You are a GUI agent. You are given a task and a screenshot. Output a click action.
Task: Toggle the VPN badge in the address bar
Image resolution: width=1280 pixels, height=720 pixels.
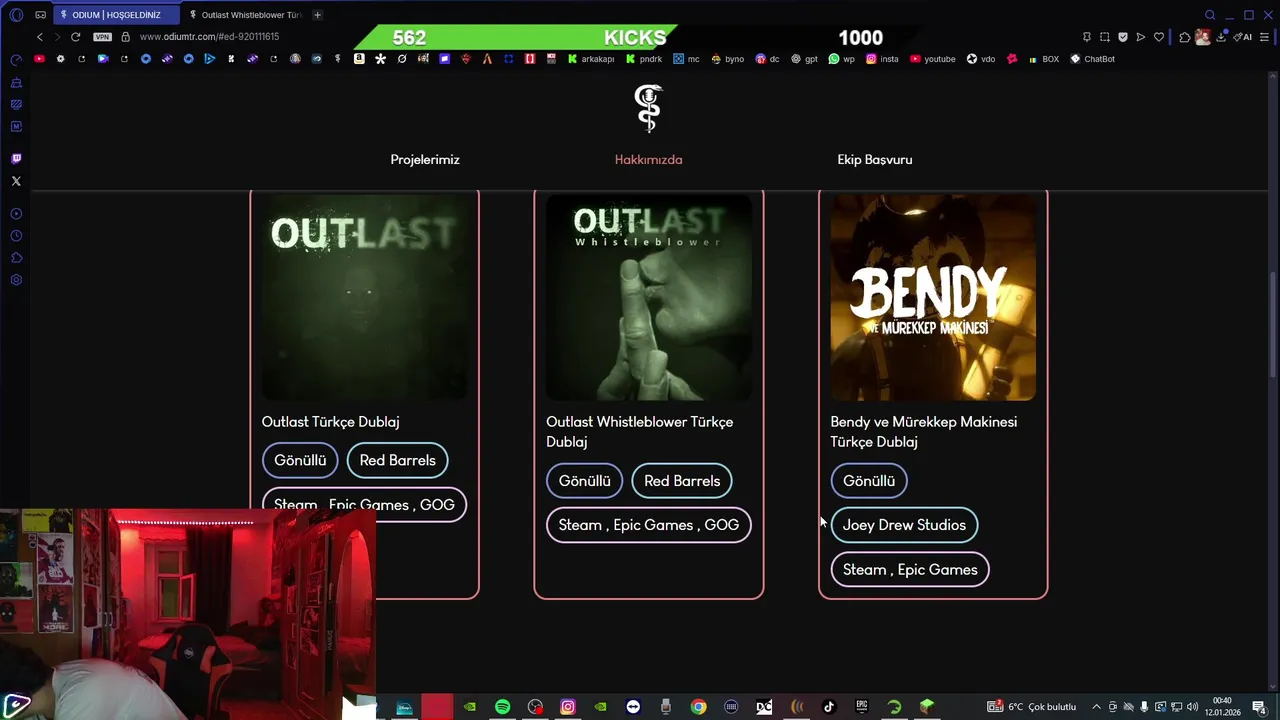102,37
